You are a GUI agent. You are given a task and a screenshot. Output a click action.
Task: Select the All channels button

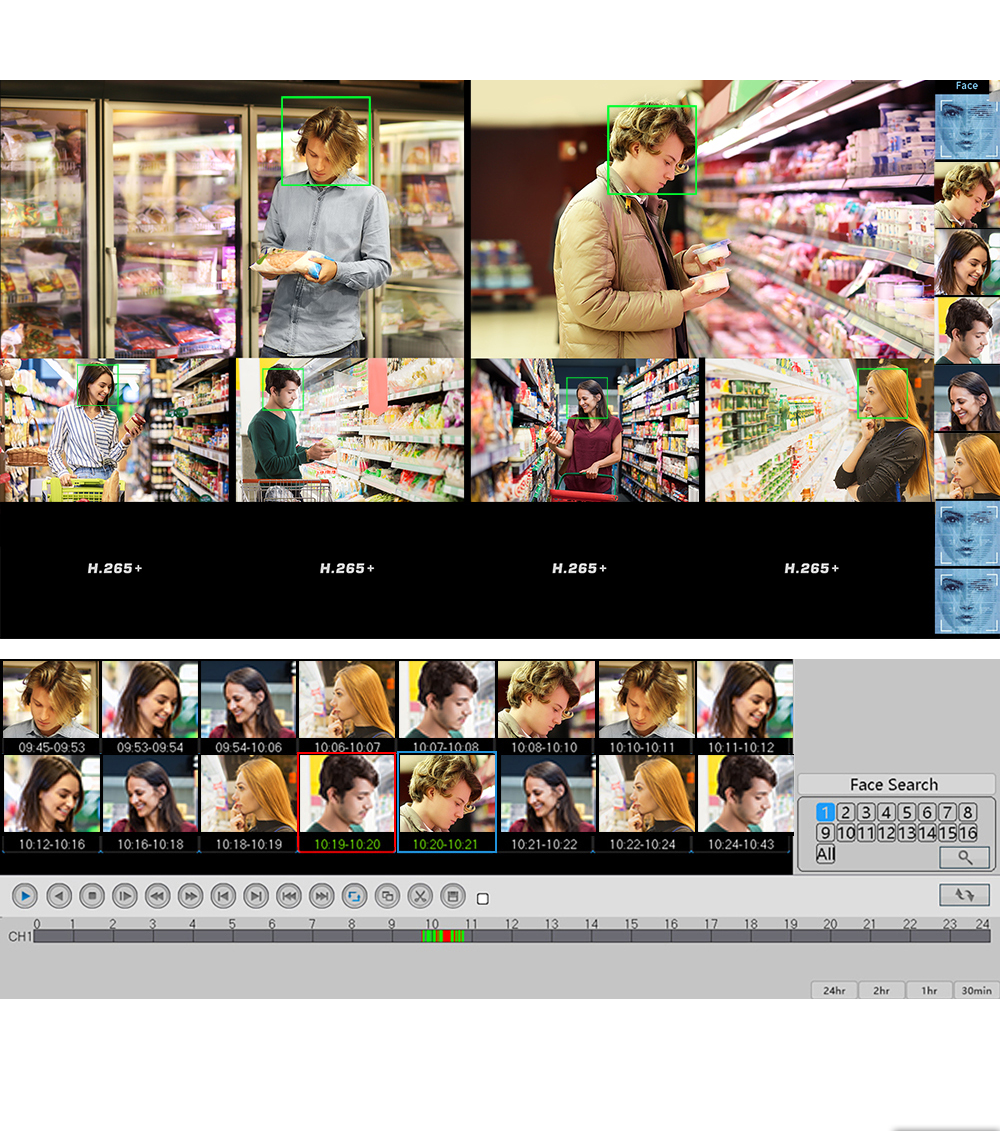point(825,854)
